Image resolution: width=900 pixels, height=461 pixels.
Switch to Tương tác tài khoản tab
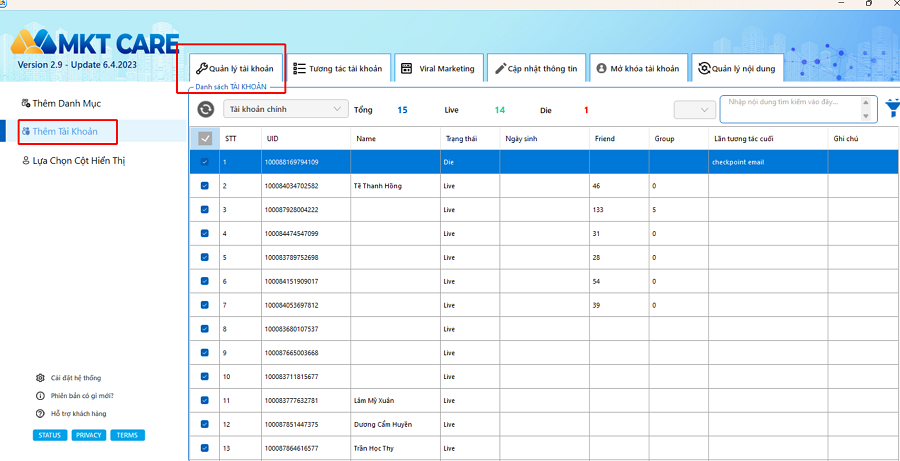pos(338,69)
